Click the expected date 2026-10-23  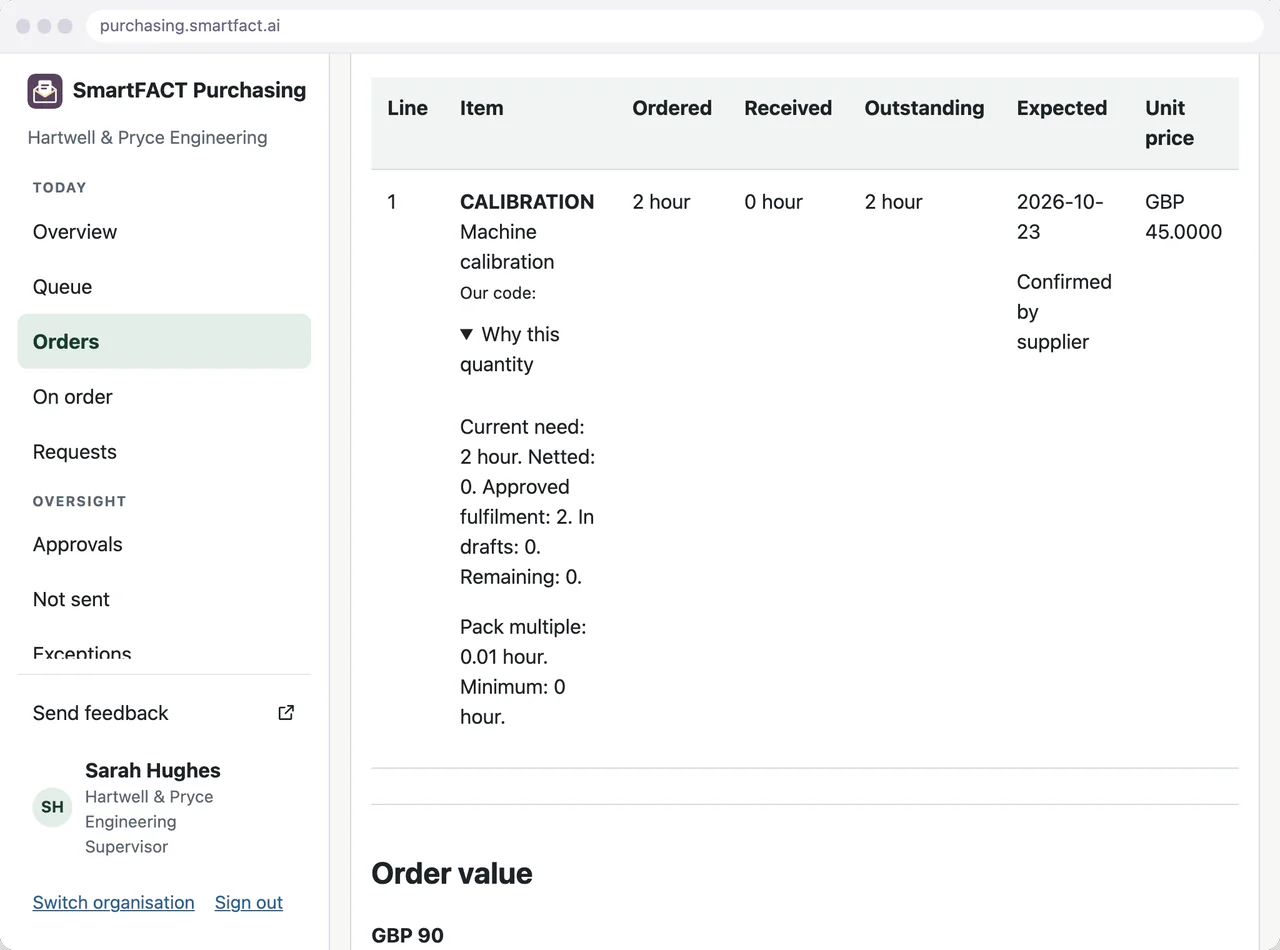click(x=1060, y=217)
